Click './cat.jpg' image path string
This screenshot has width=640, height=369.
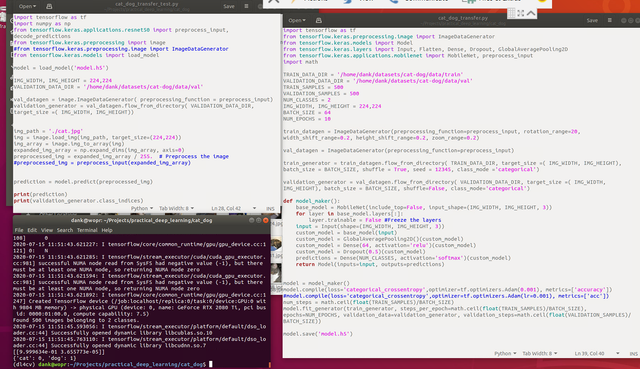[x=66, y=131]
